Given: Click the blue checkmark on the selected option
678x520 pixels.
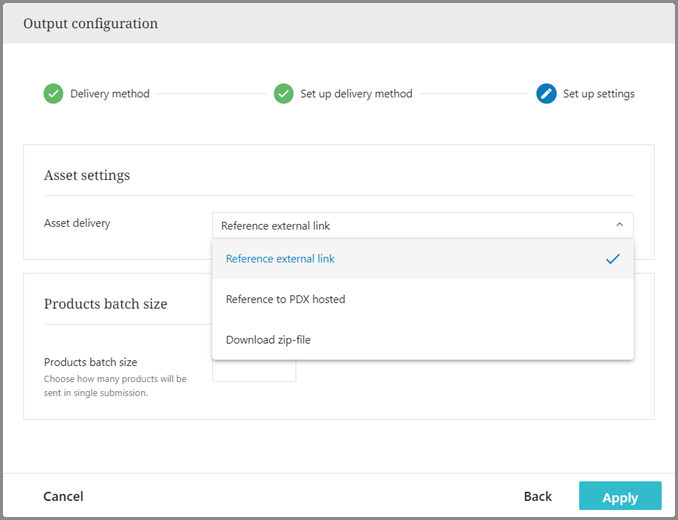Looking at the screenshot, I should (x=612, y=259).
